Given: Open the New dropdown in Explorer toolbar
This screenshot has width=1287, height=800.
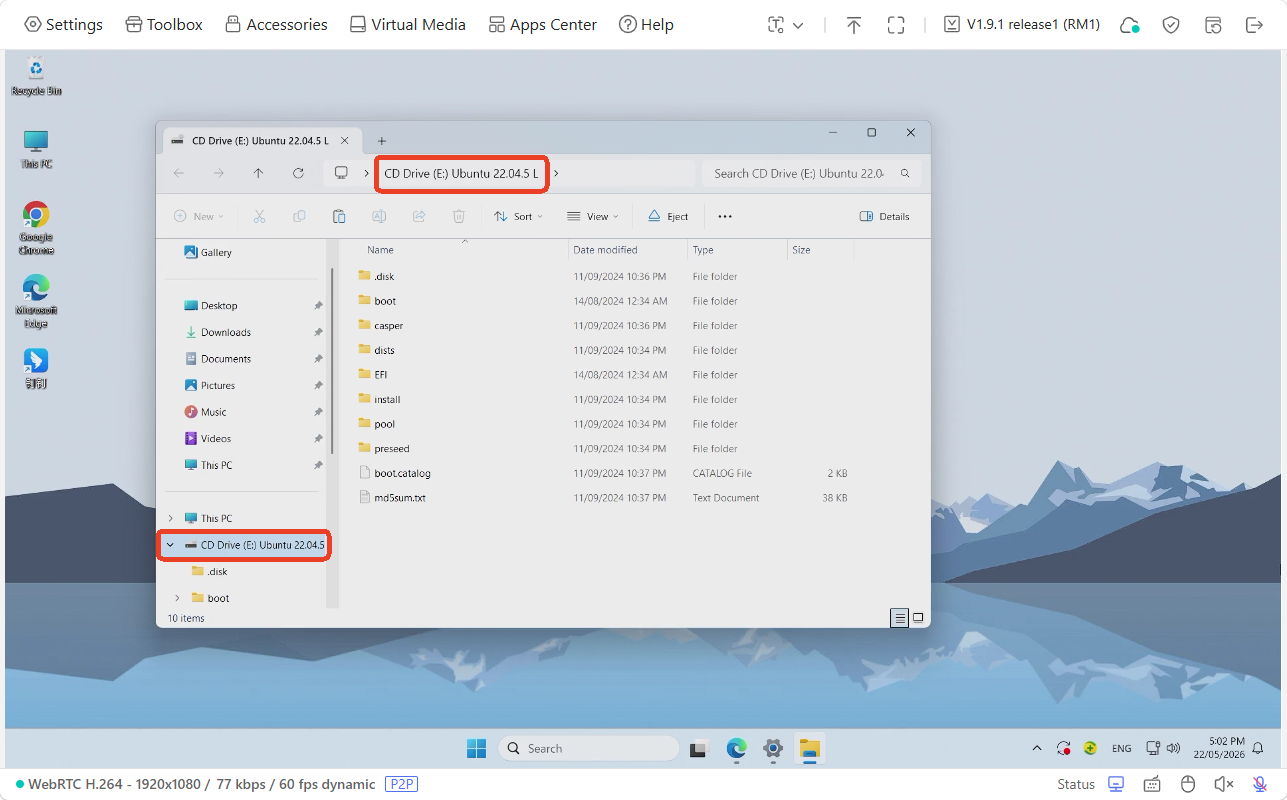Looking at the screenshot, I should (198, 216).
